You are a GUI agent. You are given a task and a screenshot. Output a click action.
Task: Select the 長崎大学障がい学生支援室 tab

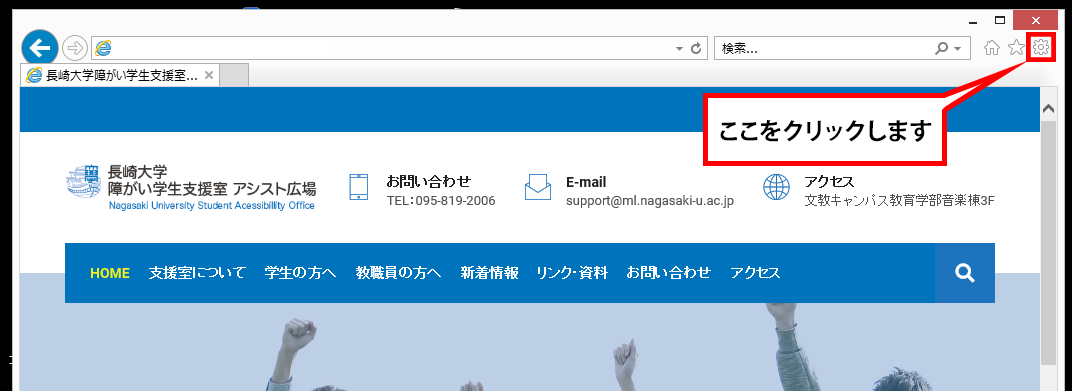(121, 75)
